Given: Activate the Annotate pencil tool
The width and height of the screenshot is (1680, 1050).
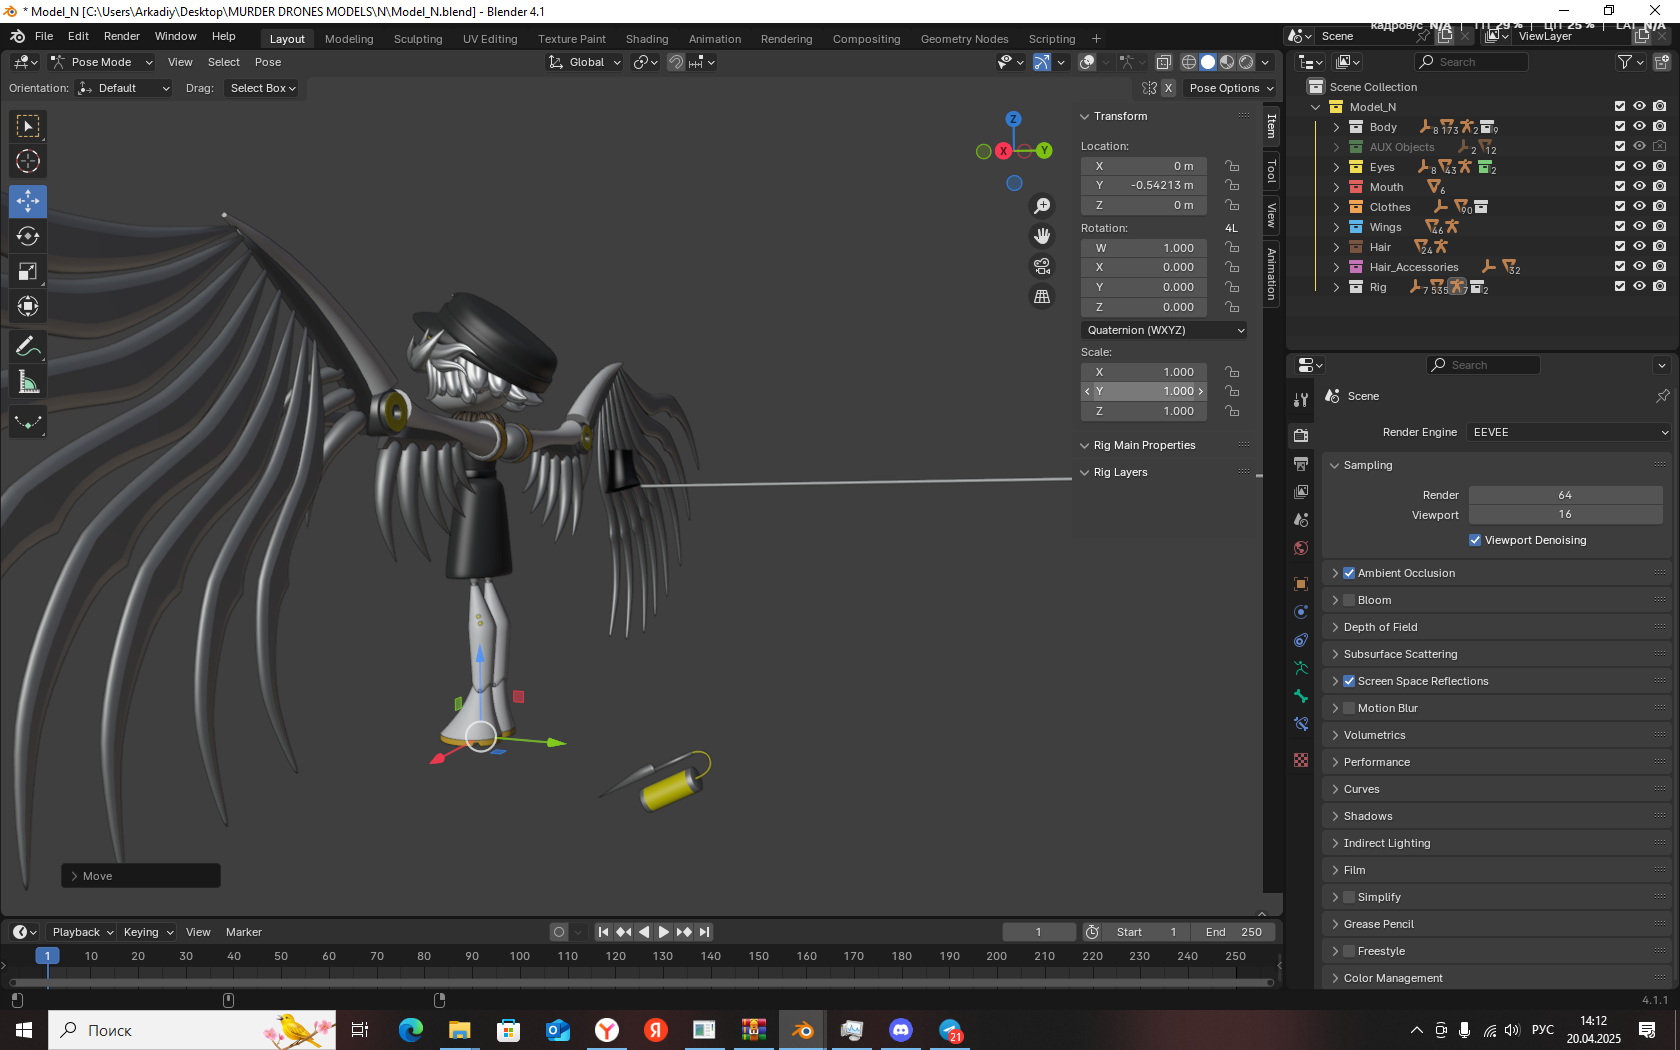Looking at the screenshot, I should [28, 347].
